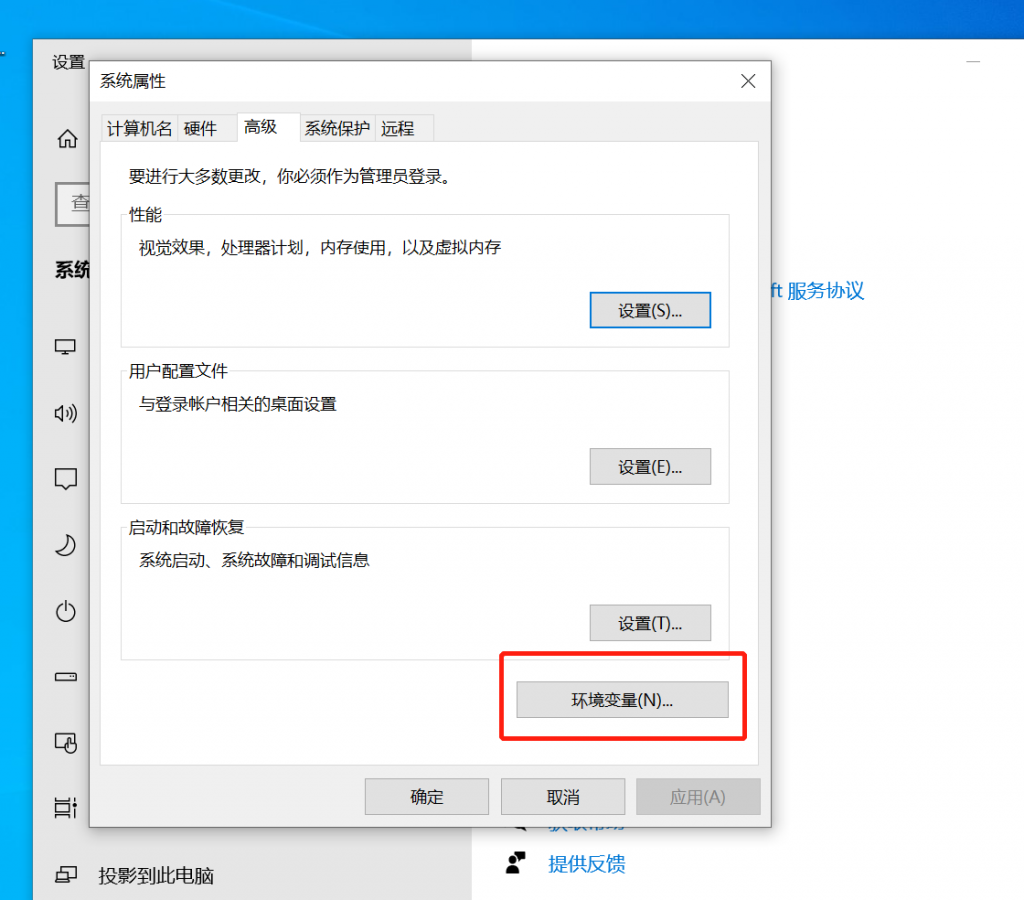
Task: Open 环境变量(N) dialog
Action: pos(622,699)
